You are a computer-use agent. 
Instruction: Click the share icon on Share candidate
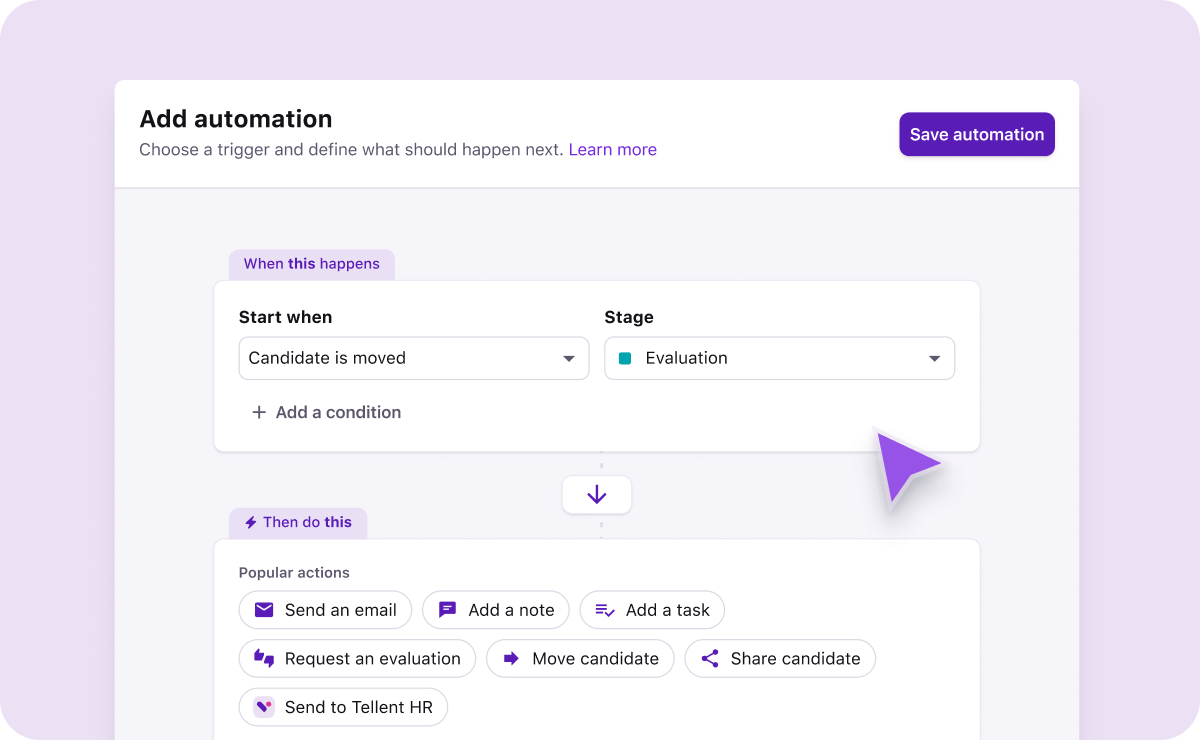click(x=710, y=658)
